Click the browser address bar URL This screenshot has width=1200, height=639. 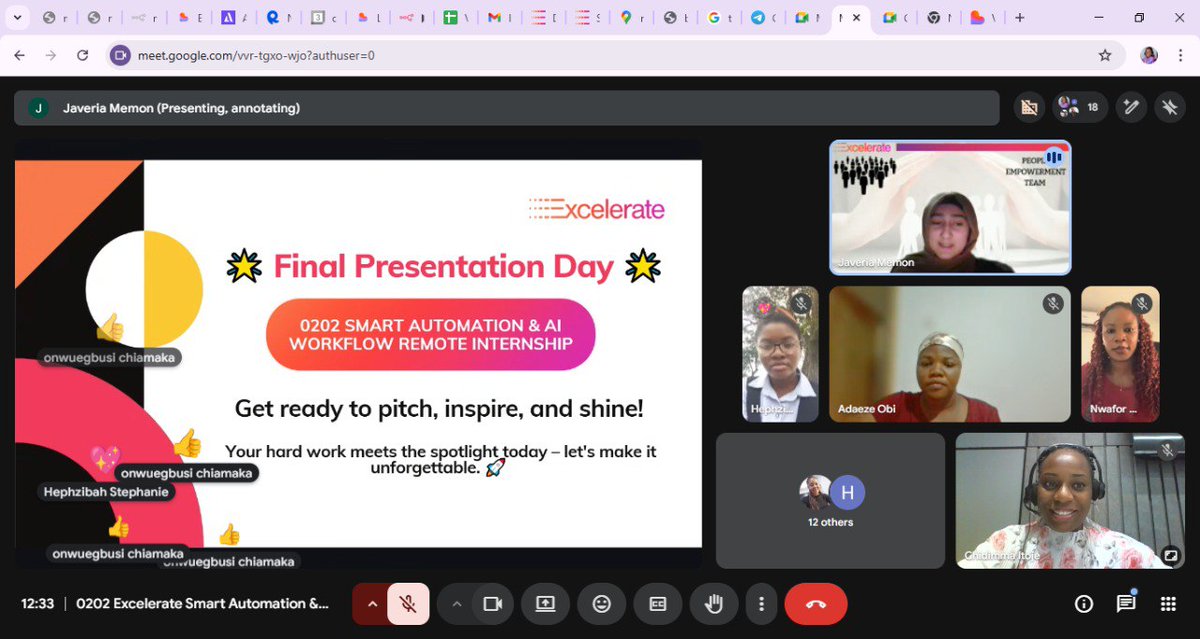pos(258,56)
